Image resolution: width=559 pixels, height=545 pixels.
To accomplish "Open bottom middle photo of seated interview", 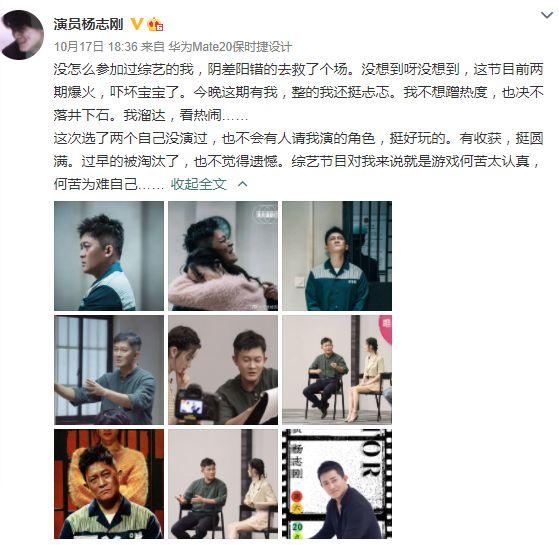I will 223,484.
